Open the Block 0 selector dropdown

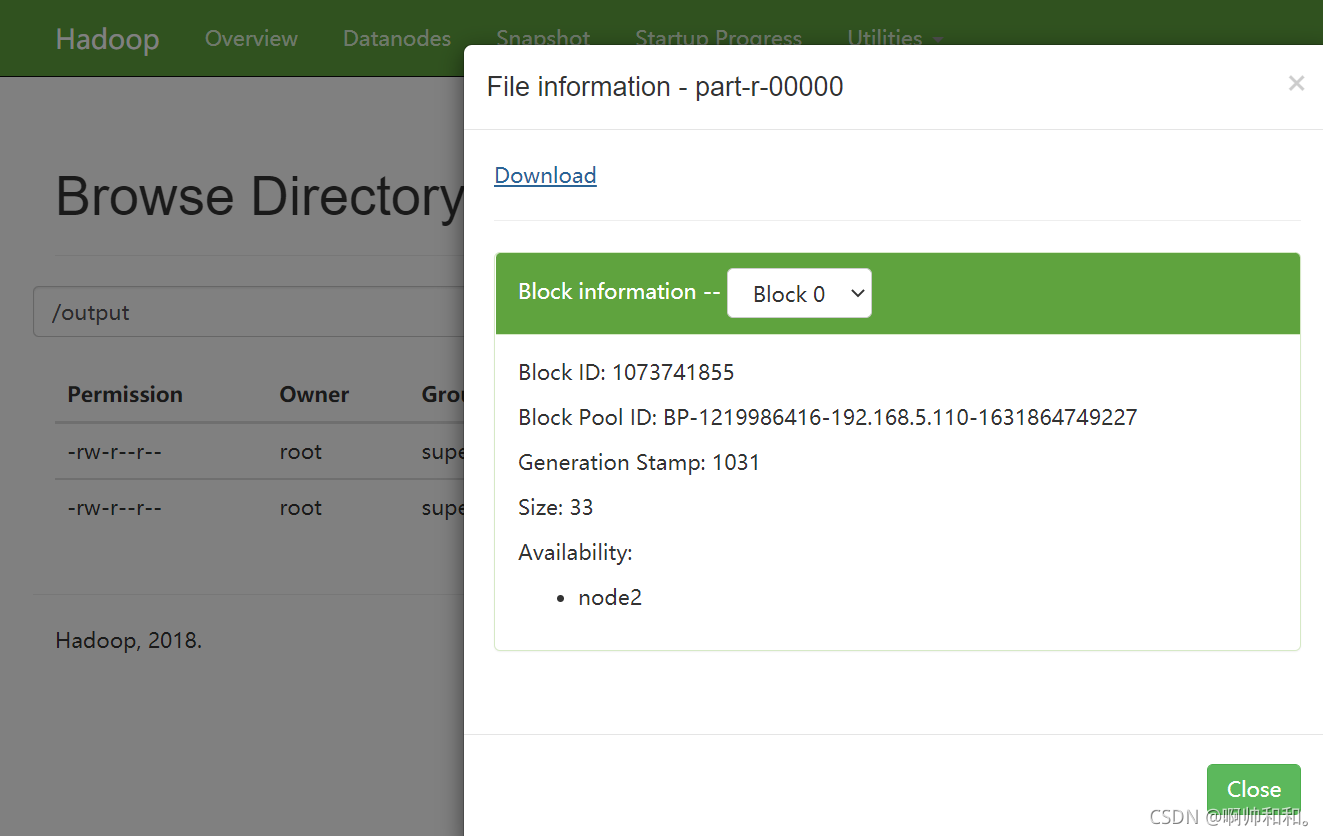coord(799,293)
